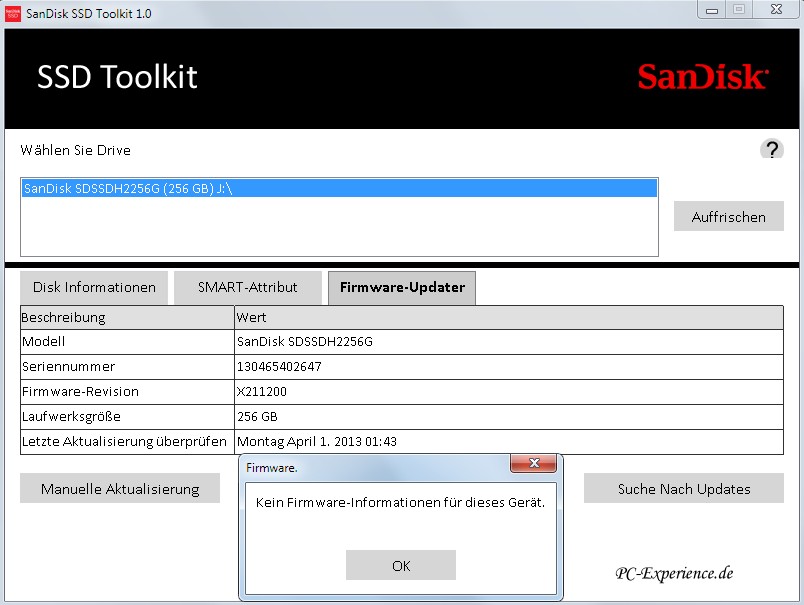The image size is (804, 605).
Task: Click the Laufwerksgröße row label
Action: click(x=71, y=416)
